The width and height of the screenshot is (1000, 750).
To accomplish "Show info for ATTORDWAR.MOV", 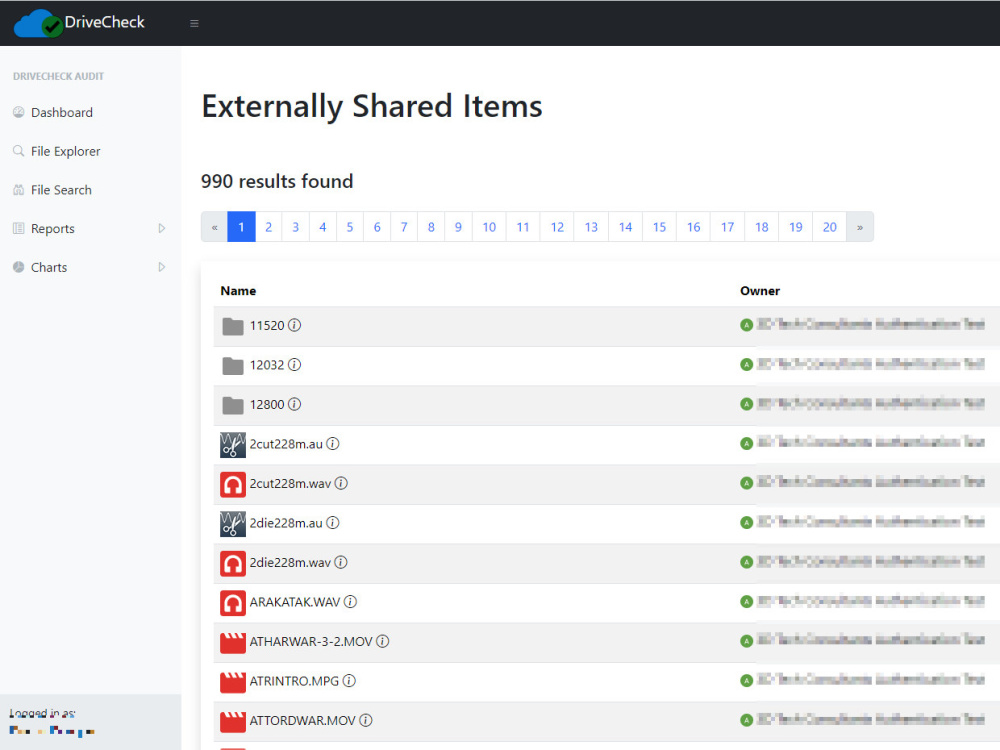I will point(365,721).
